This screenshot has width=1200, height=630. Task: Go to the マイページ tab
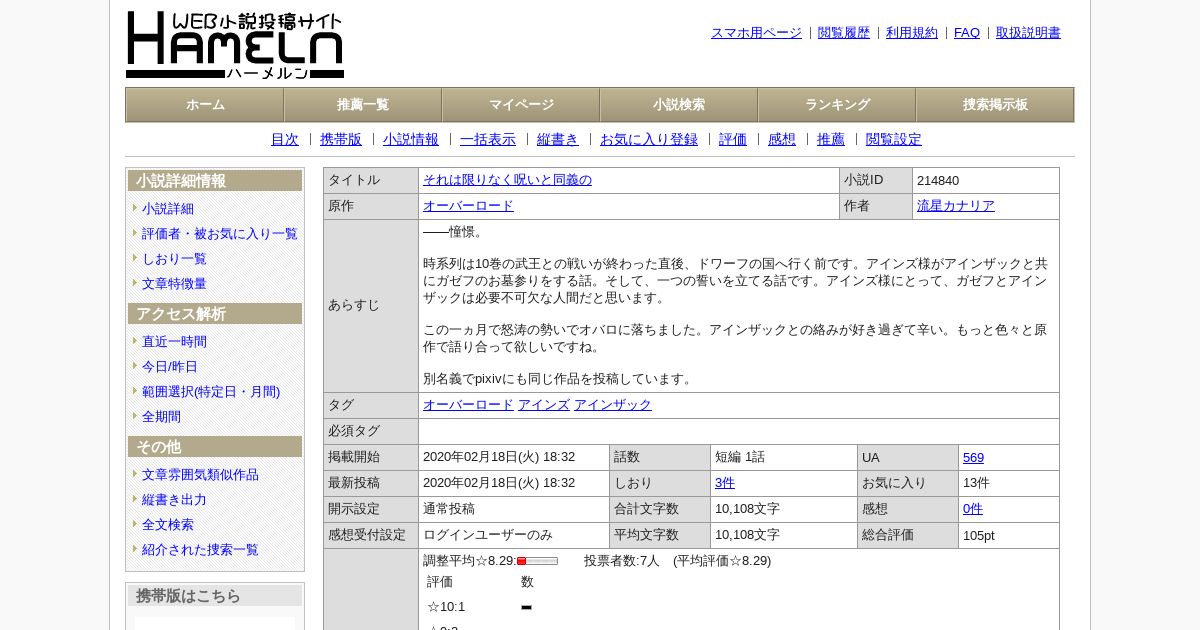[521, 105]
